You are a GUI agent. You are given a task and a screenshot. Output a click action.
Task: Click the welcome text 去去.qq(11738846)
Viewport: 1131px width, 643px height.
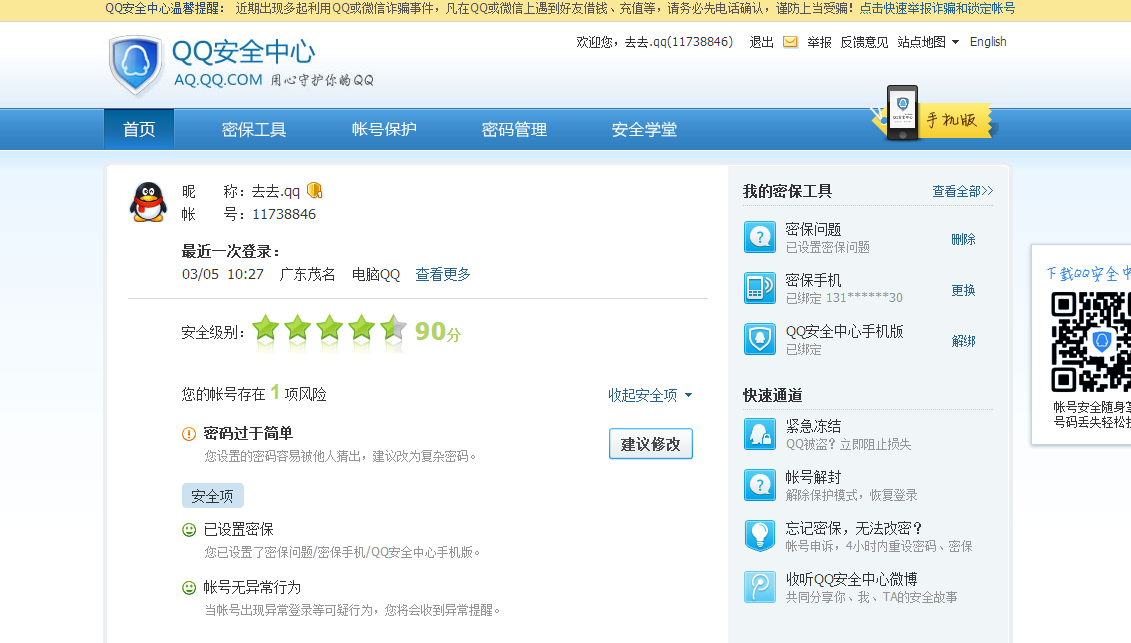678,42
